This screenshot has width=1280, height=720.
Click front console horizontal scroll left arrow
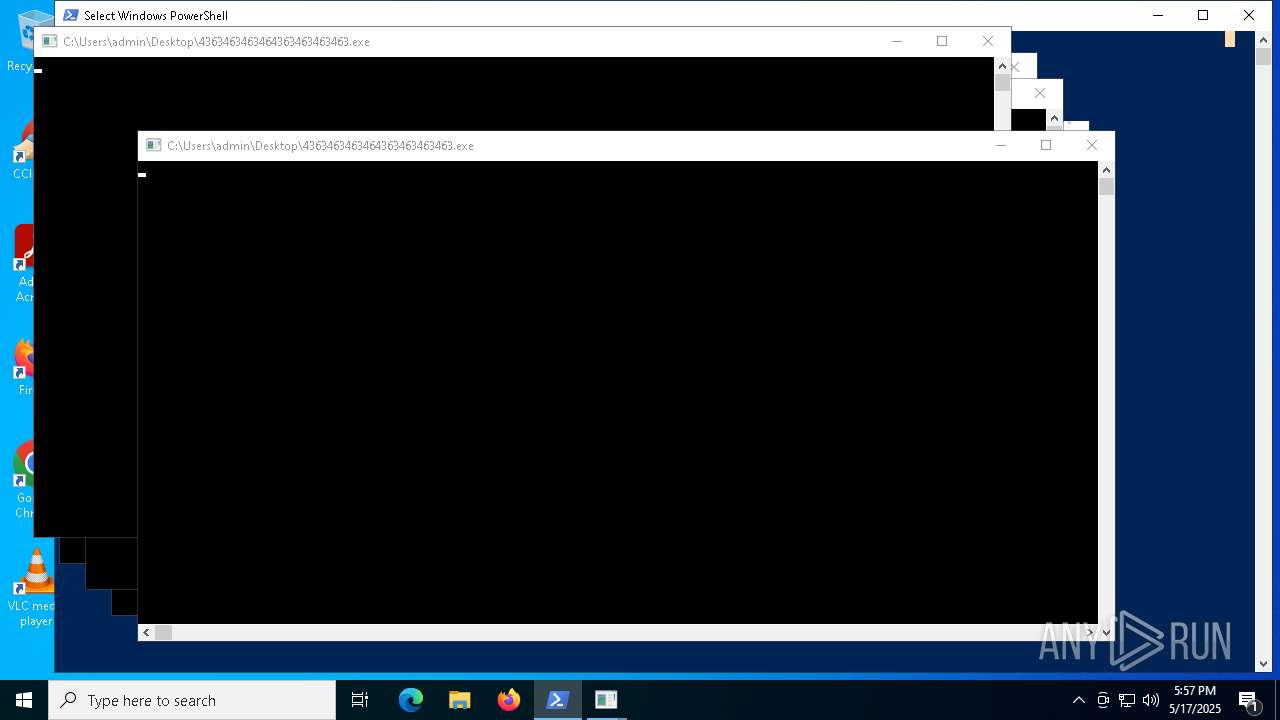pos(146,632)
